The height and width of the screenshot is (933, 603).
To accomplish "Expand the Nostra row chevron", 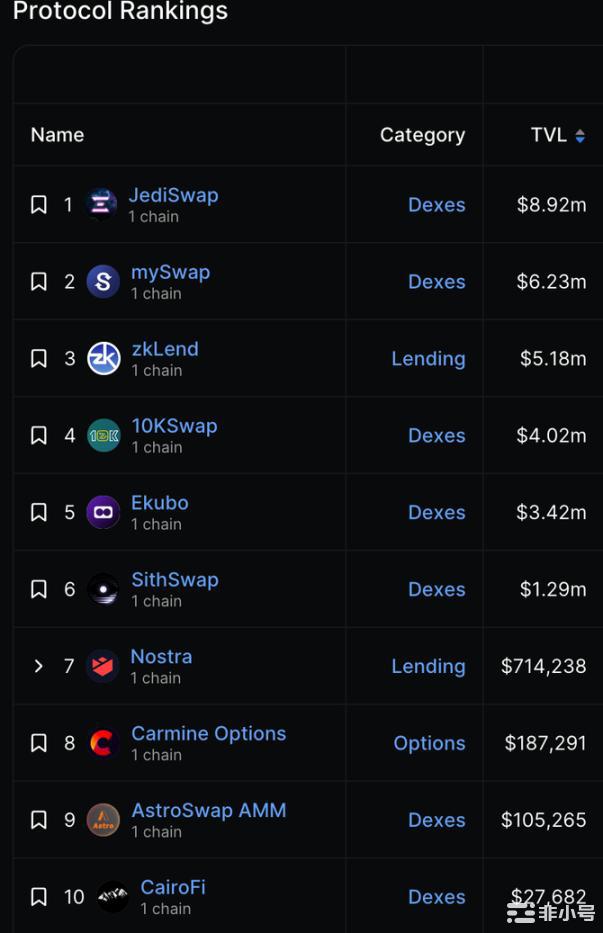I will pos(39,666).
